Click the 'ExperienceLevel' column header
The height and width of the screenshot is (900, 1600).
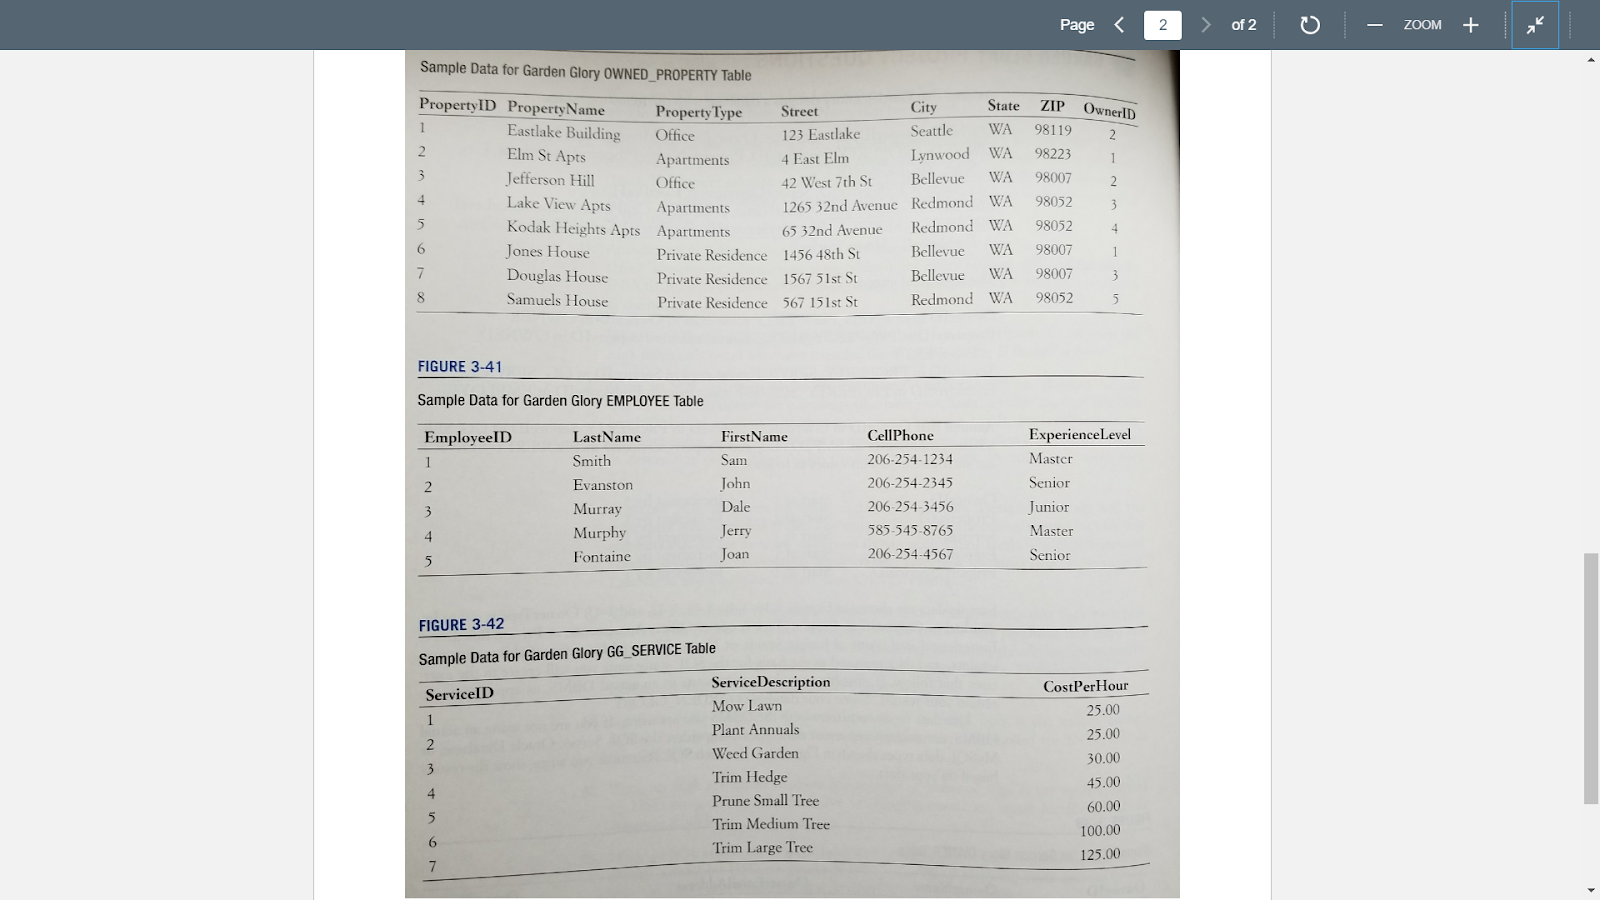(1080, 434)
